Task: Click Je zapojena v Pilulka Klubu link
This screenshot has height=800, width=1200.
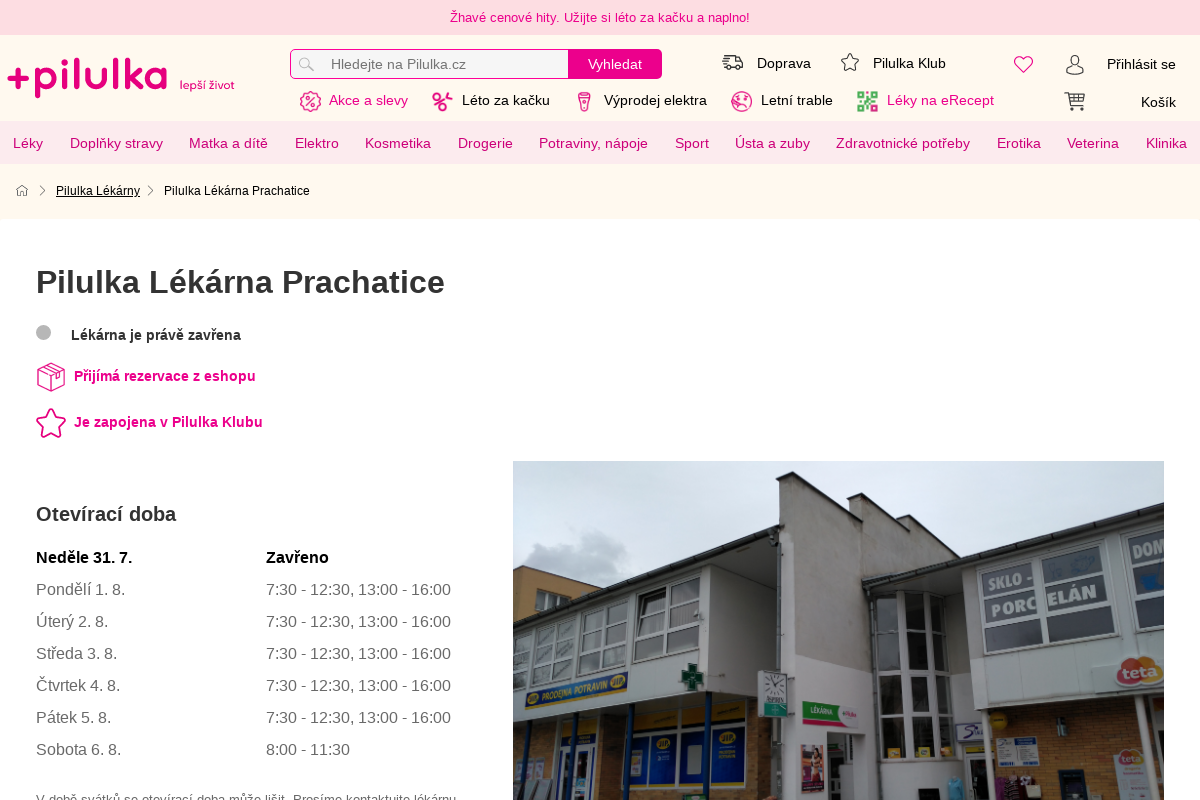Action: [x=168, y=422]
